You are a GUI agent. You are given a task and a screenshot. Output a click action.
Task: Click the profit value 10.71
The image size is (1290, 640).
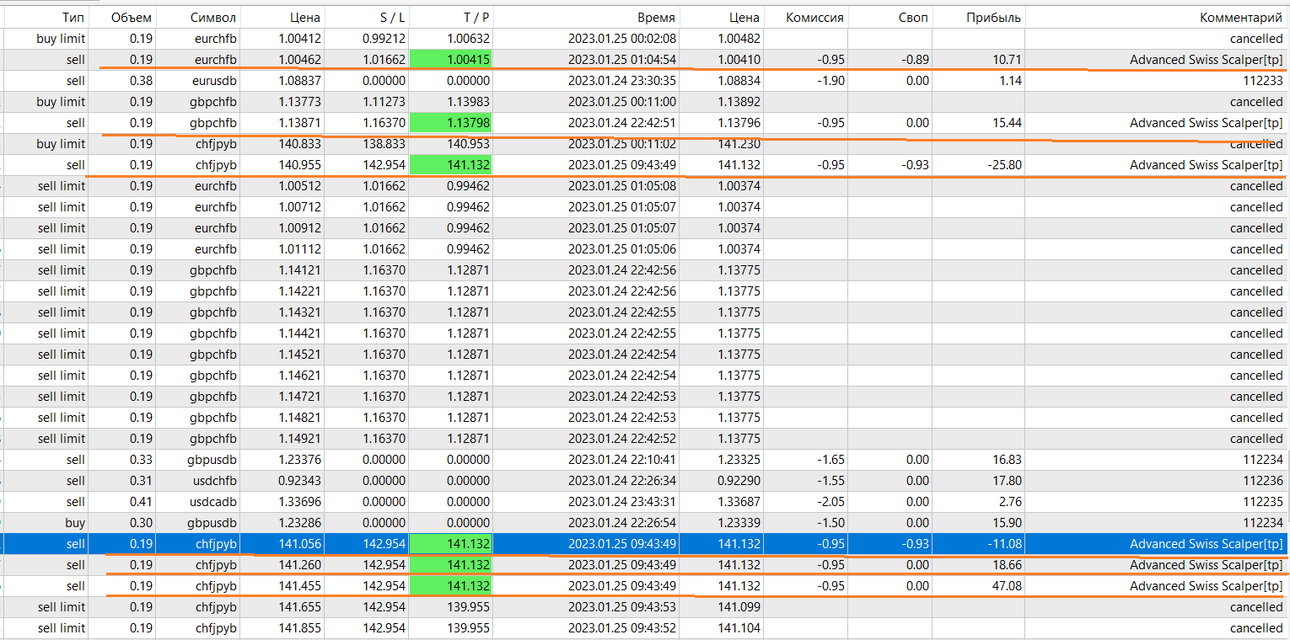tap(1007, 60)
